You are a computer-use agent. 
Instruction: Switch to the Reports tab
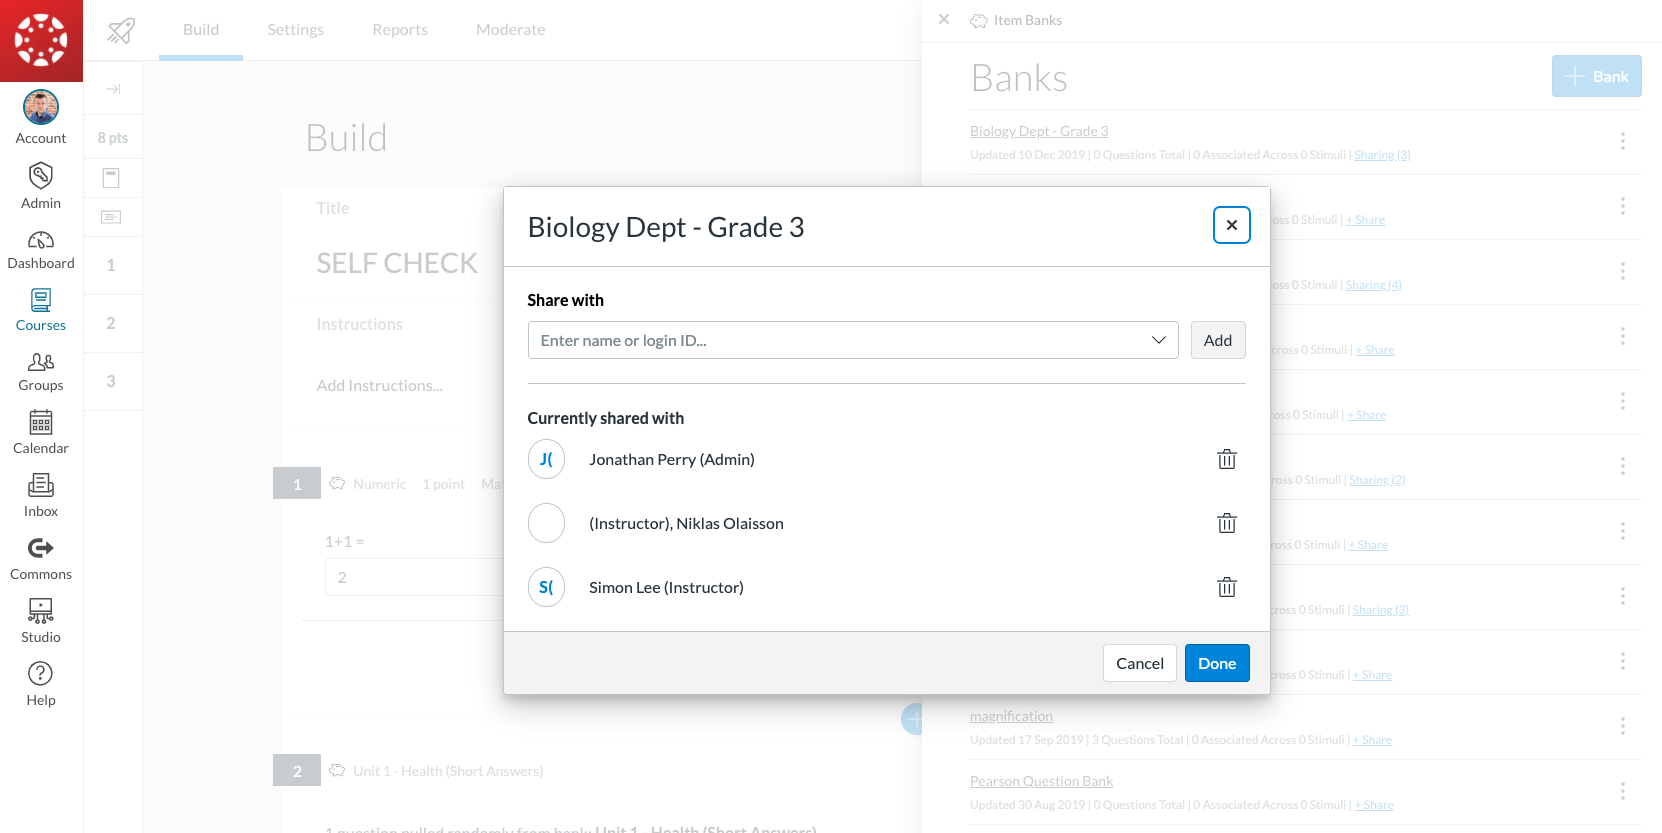[400, 30]
